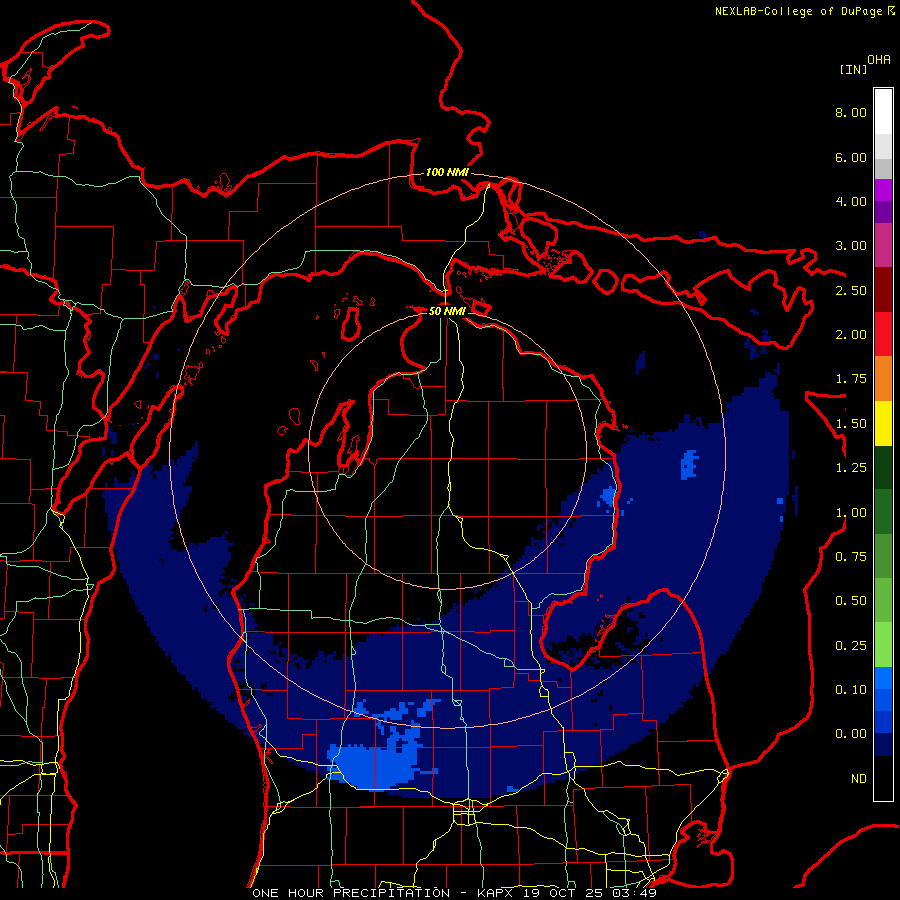Choose the maroon swatch beside 2.50

(x=883, y=290)
